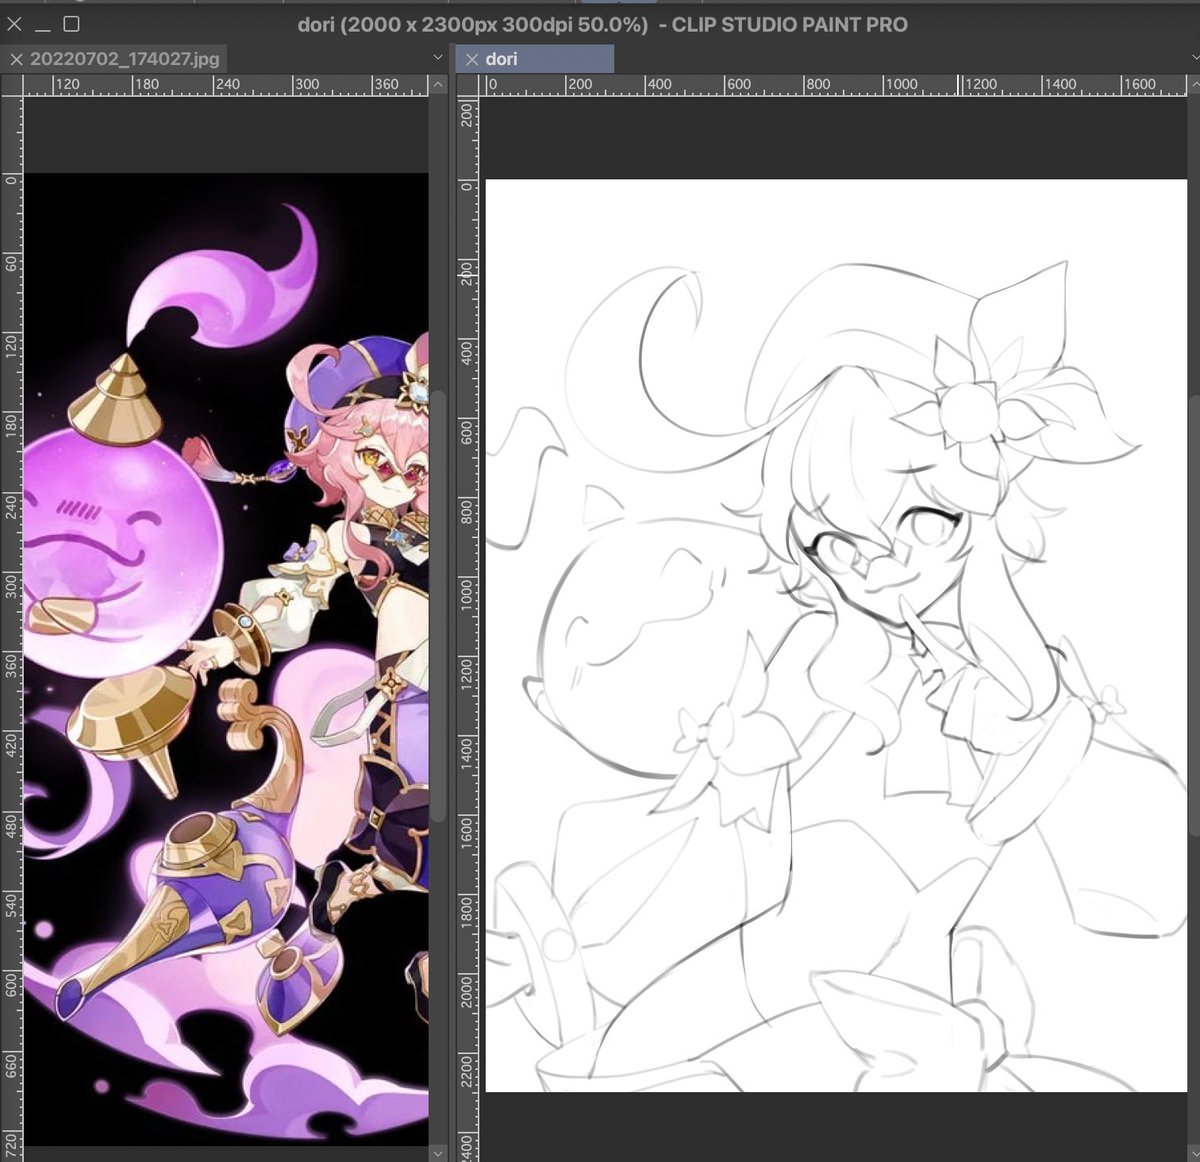Click the vertical ruler left of the dori canvas
1200x1162 pixels.
pyautogui.click(x=467, y=628)
